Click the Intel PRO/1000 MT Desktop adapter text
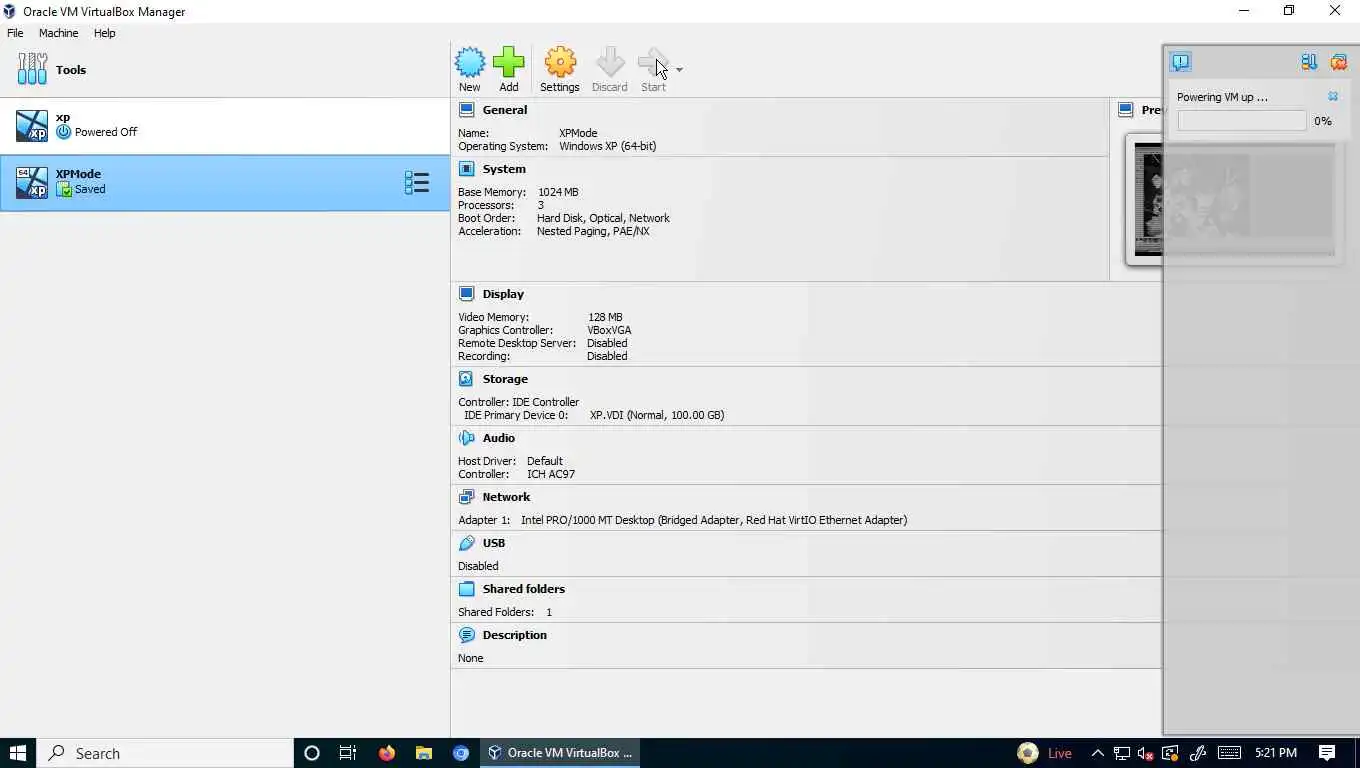1360x768 pixels. [x=714, y=520]
